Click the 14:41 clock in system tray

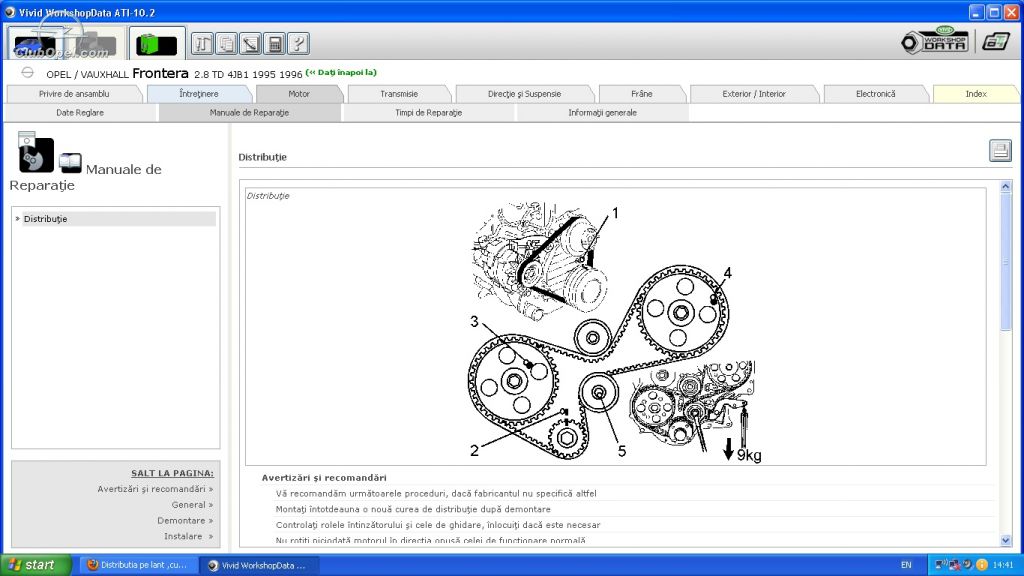coord(1003,565)
